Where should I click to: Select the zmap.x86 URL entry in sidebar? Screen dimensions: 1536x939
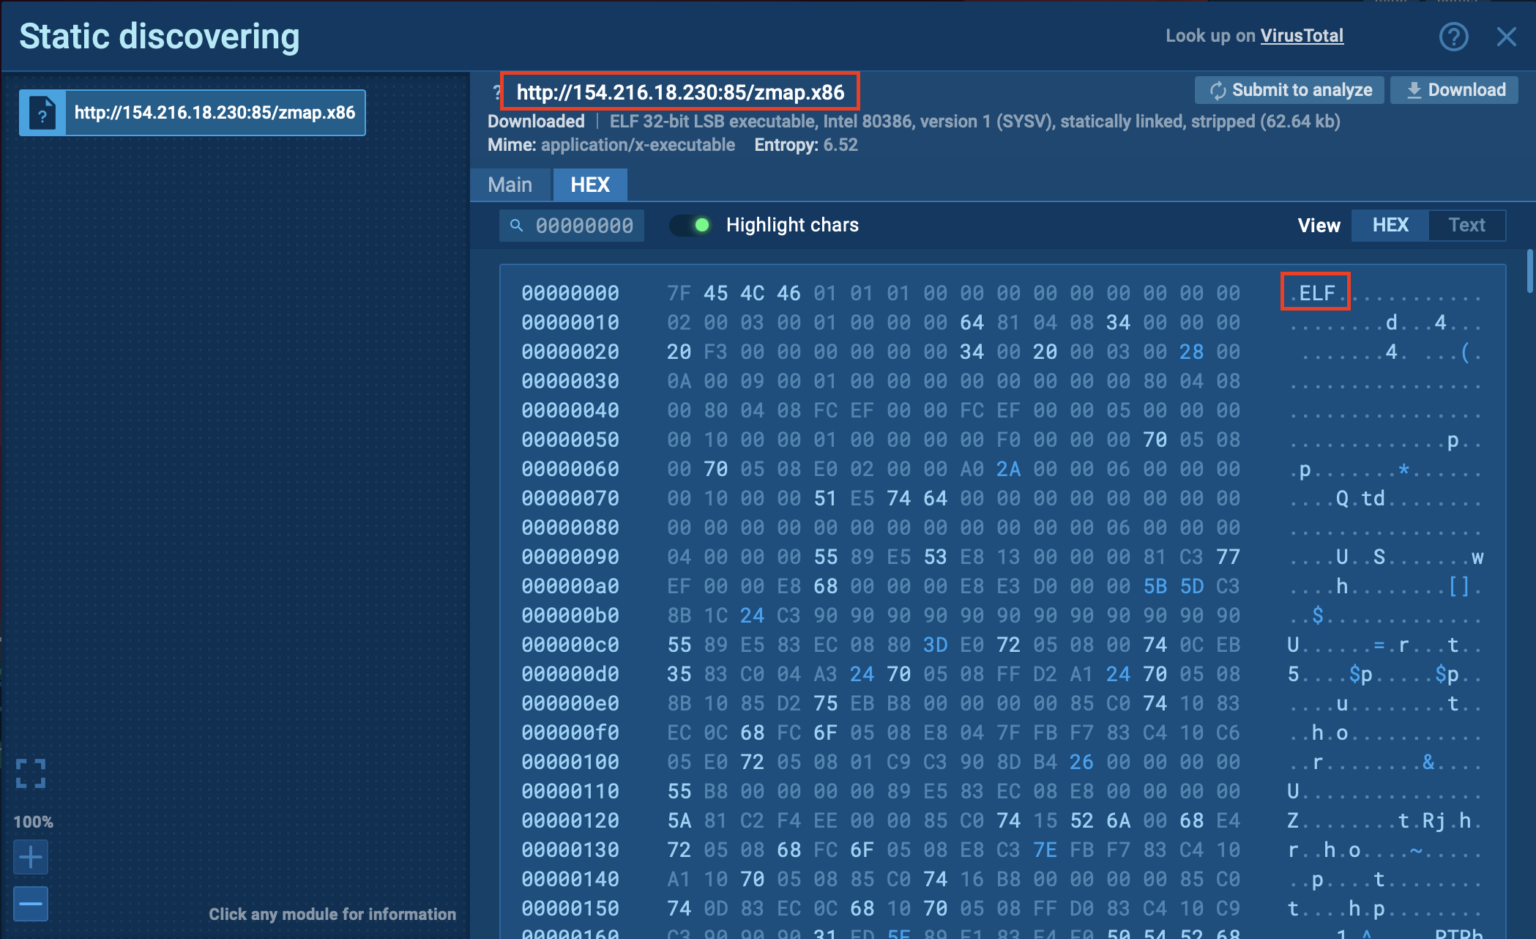click(x=214, y=112)
